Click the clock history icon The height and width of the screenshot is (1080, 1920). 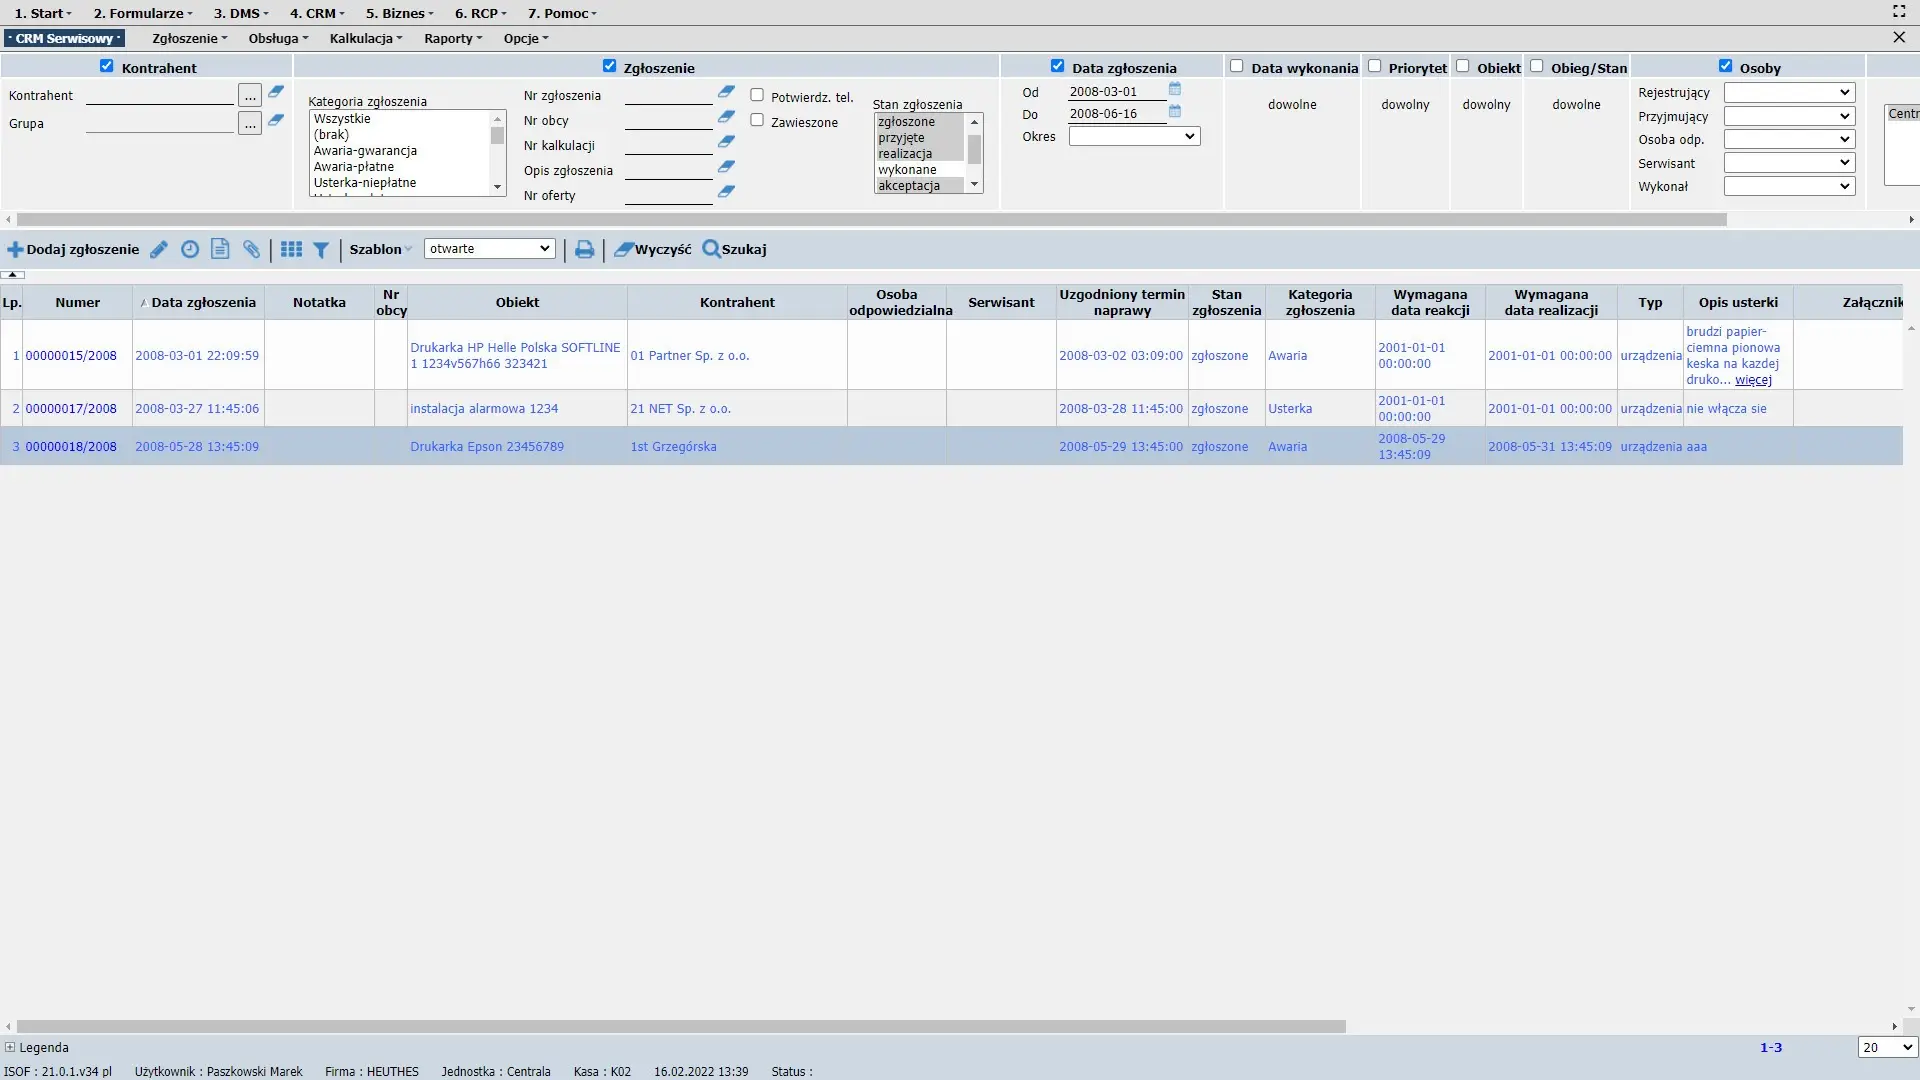[x=190, y=250]
